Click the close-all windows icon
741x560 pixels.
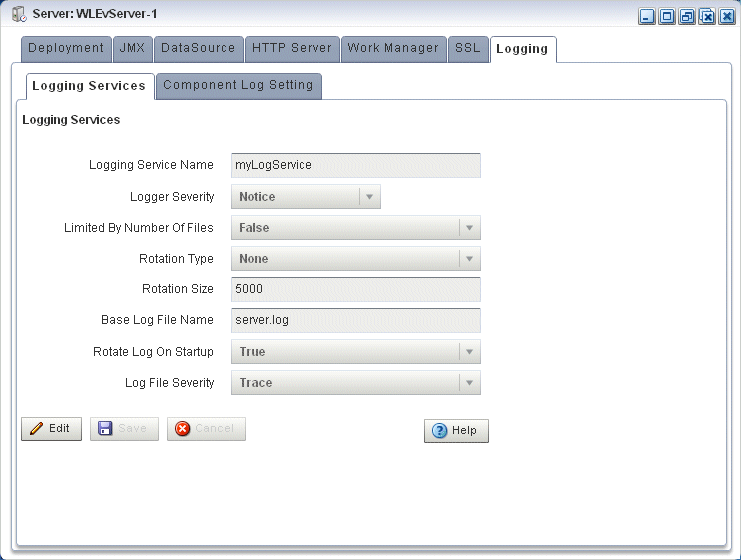click(x=707, y=17)
